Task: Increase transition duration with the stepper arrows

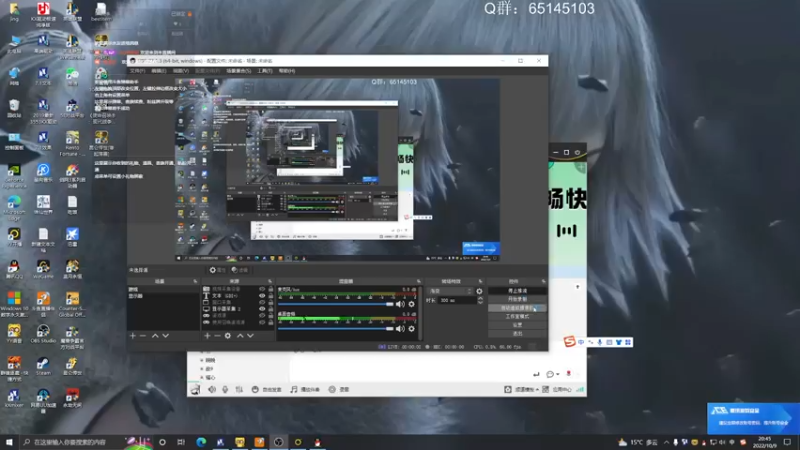Action: coord(480,298)
